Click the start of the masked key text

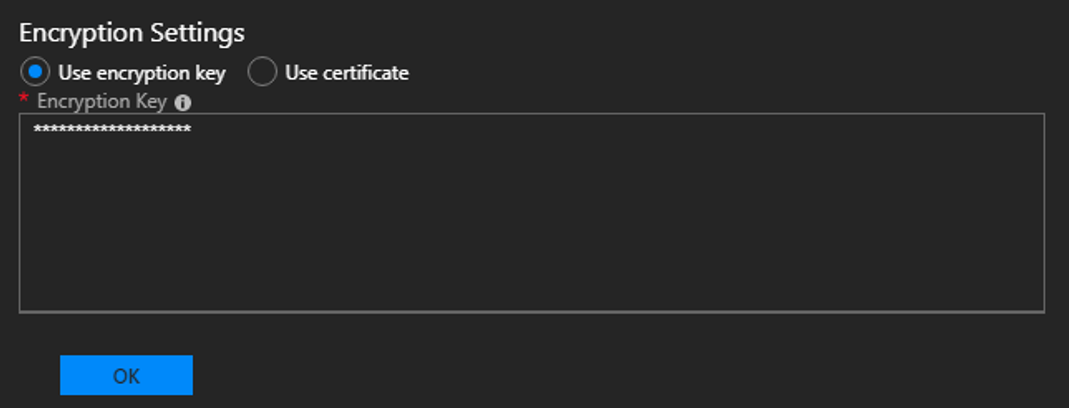[33, 130]
